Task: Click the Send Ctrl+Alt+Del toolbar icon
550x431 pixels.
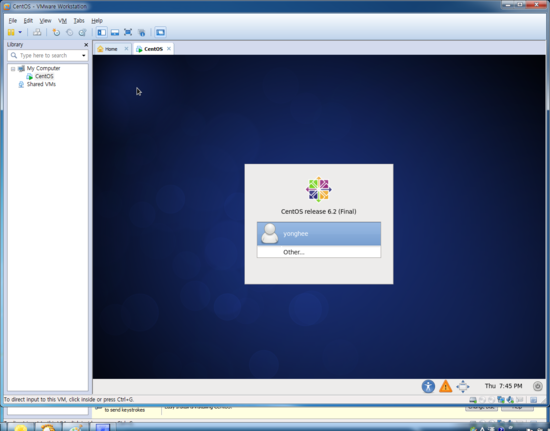Action: (37, 32)
